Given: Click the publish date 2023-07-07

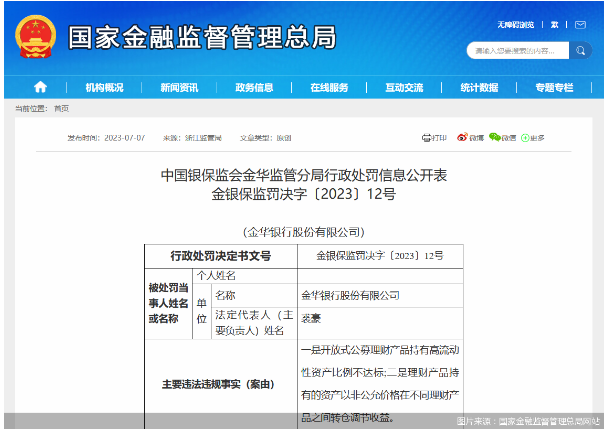Looking at the screenshot, I should tap(125, 138).
